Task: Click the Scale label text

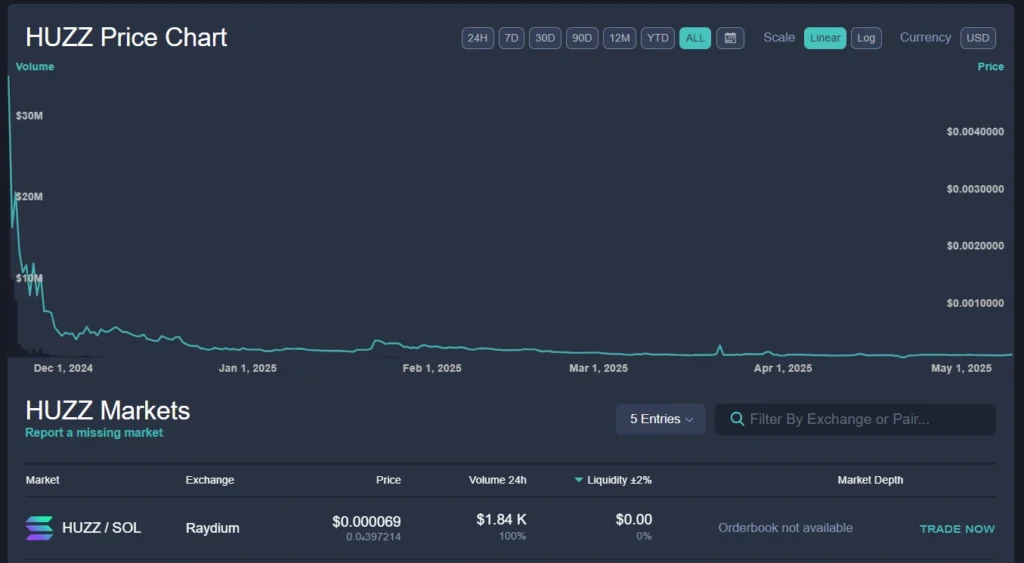Action: [779, 38]
